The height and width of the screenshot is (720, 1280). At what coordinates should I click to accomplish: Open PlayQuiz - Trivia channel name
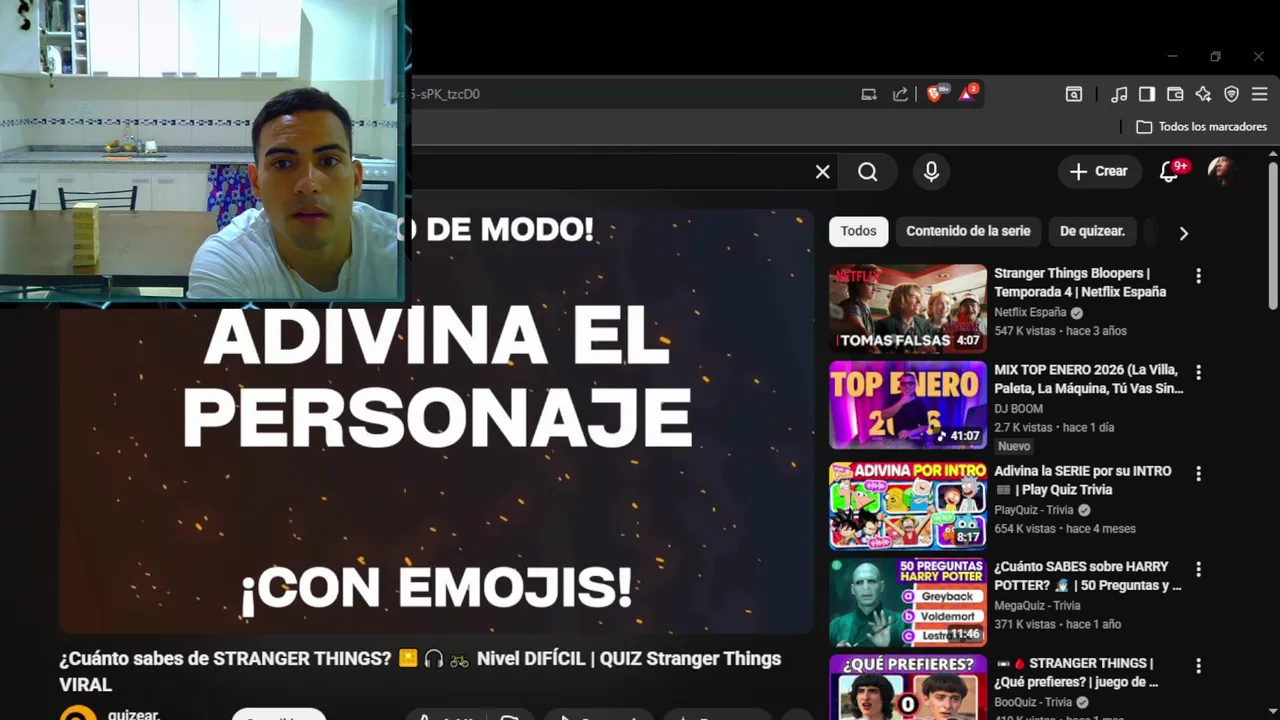pos(1034,510)
